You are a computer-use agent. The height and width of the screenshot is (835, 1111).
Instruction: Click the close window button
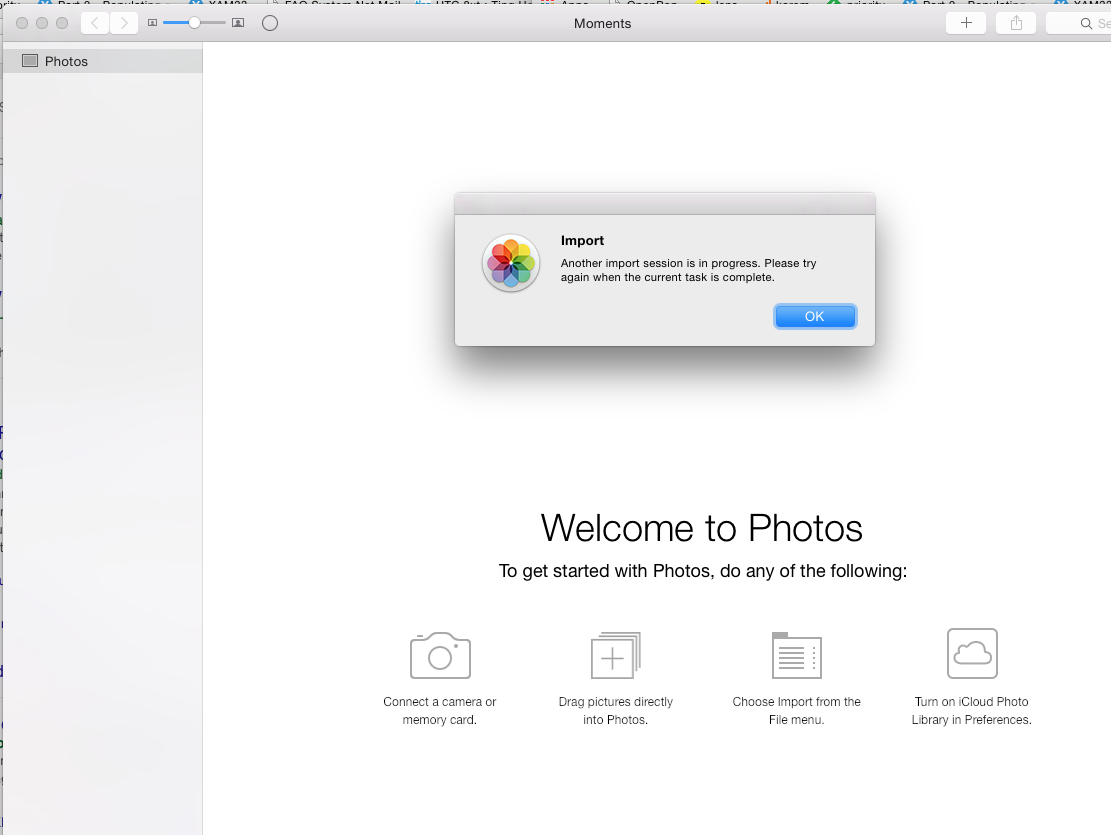tap(22, 23)
